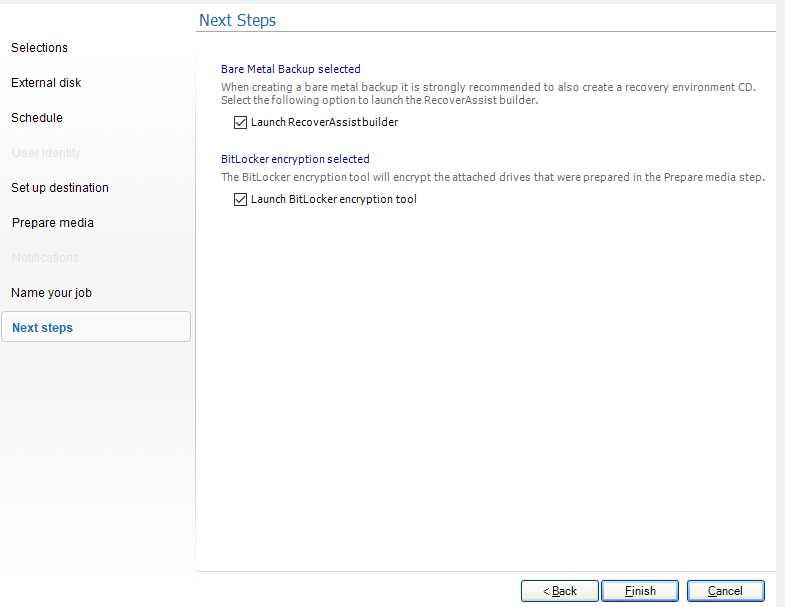Go to the Prepare media step
This screenshot has height=607, width=785.
pyautogui.click(x=53, y=223)
